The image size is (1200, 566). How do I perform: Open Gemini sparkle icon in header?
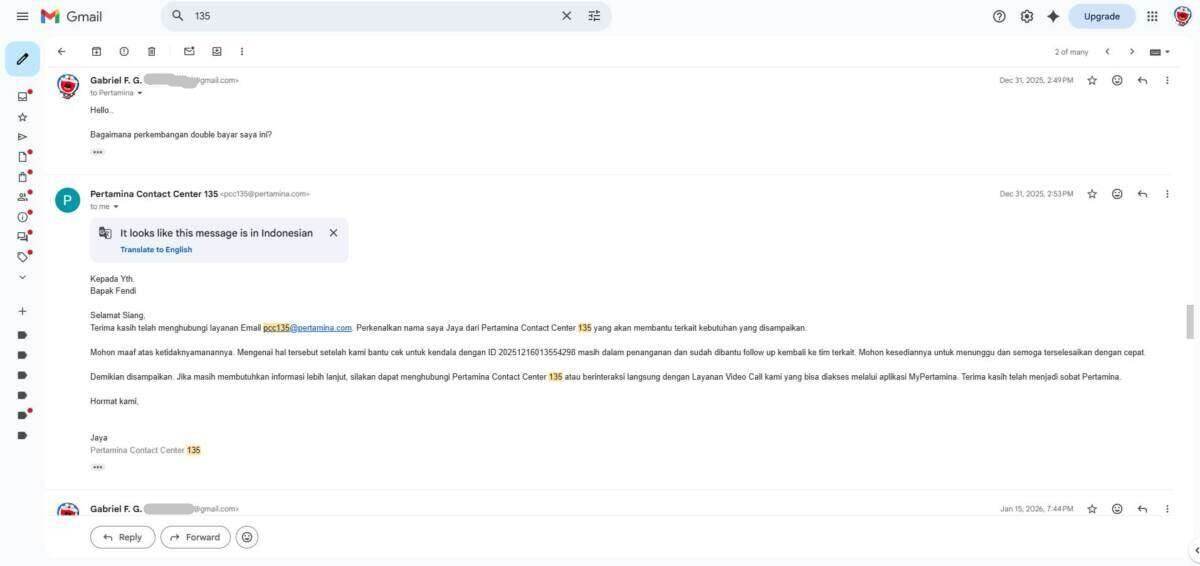click(1053, 16)
